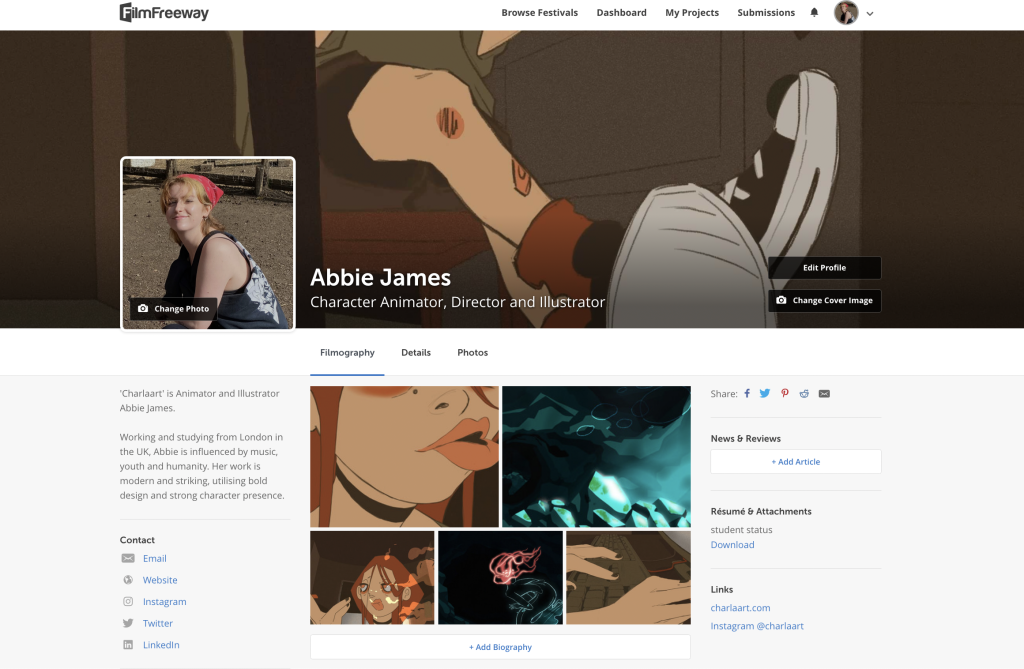The width and height of the screenshot is (1024, 669).
Task: Open the Instagram @charlaart link
Action: 757,626
